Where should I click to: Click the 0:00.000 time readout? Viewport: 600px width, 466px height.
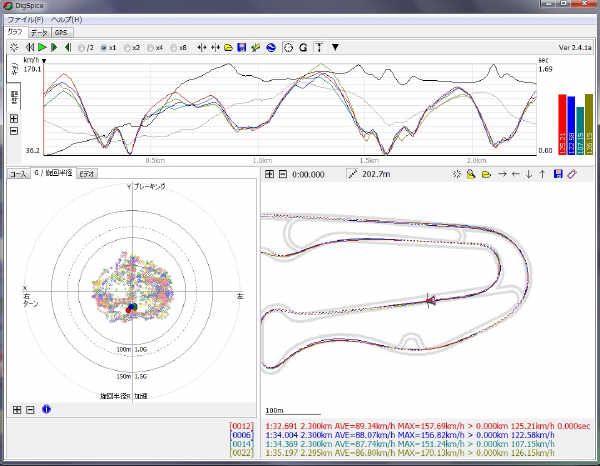[308, 174]
